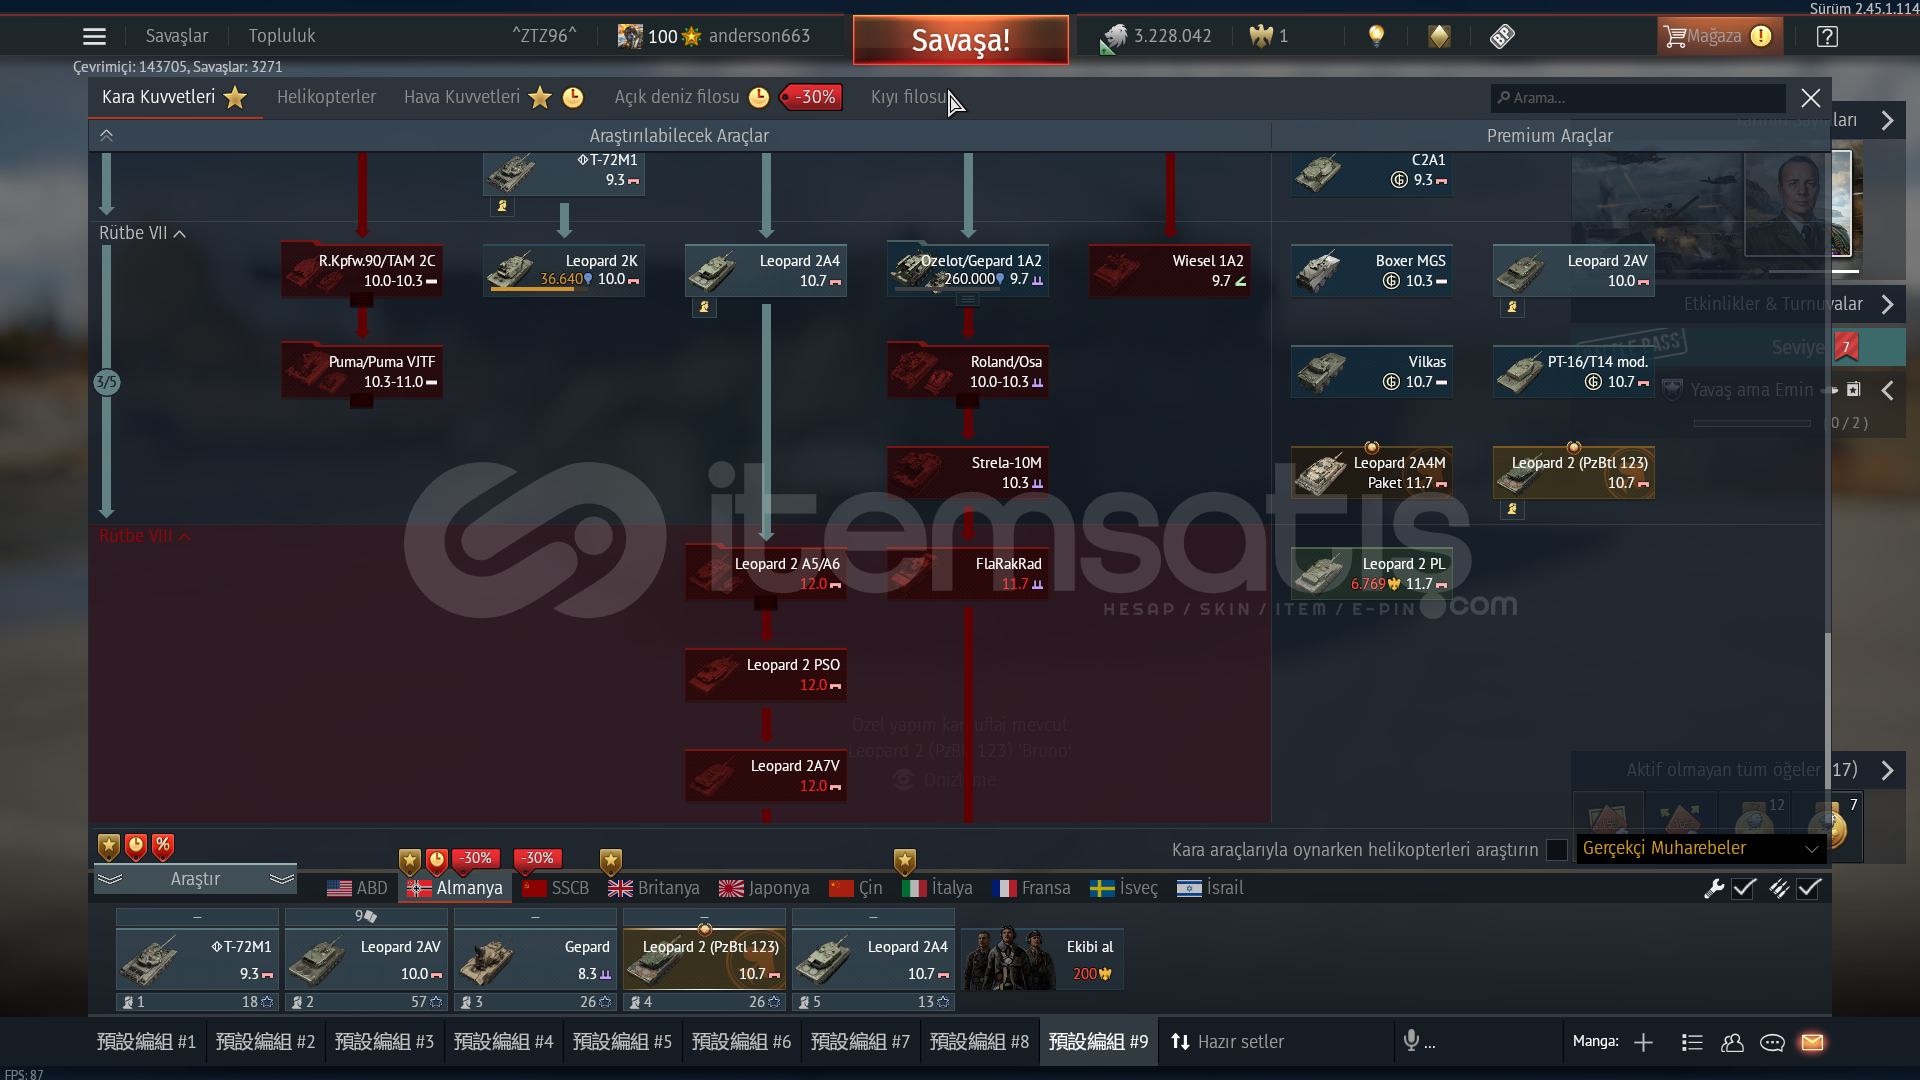This screenshot has width=1920, height=1080.
Task: Click the Silver Lions currency icon
Action: (x=1113, y=38)
